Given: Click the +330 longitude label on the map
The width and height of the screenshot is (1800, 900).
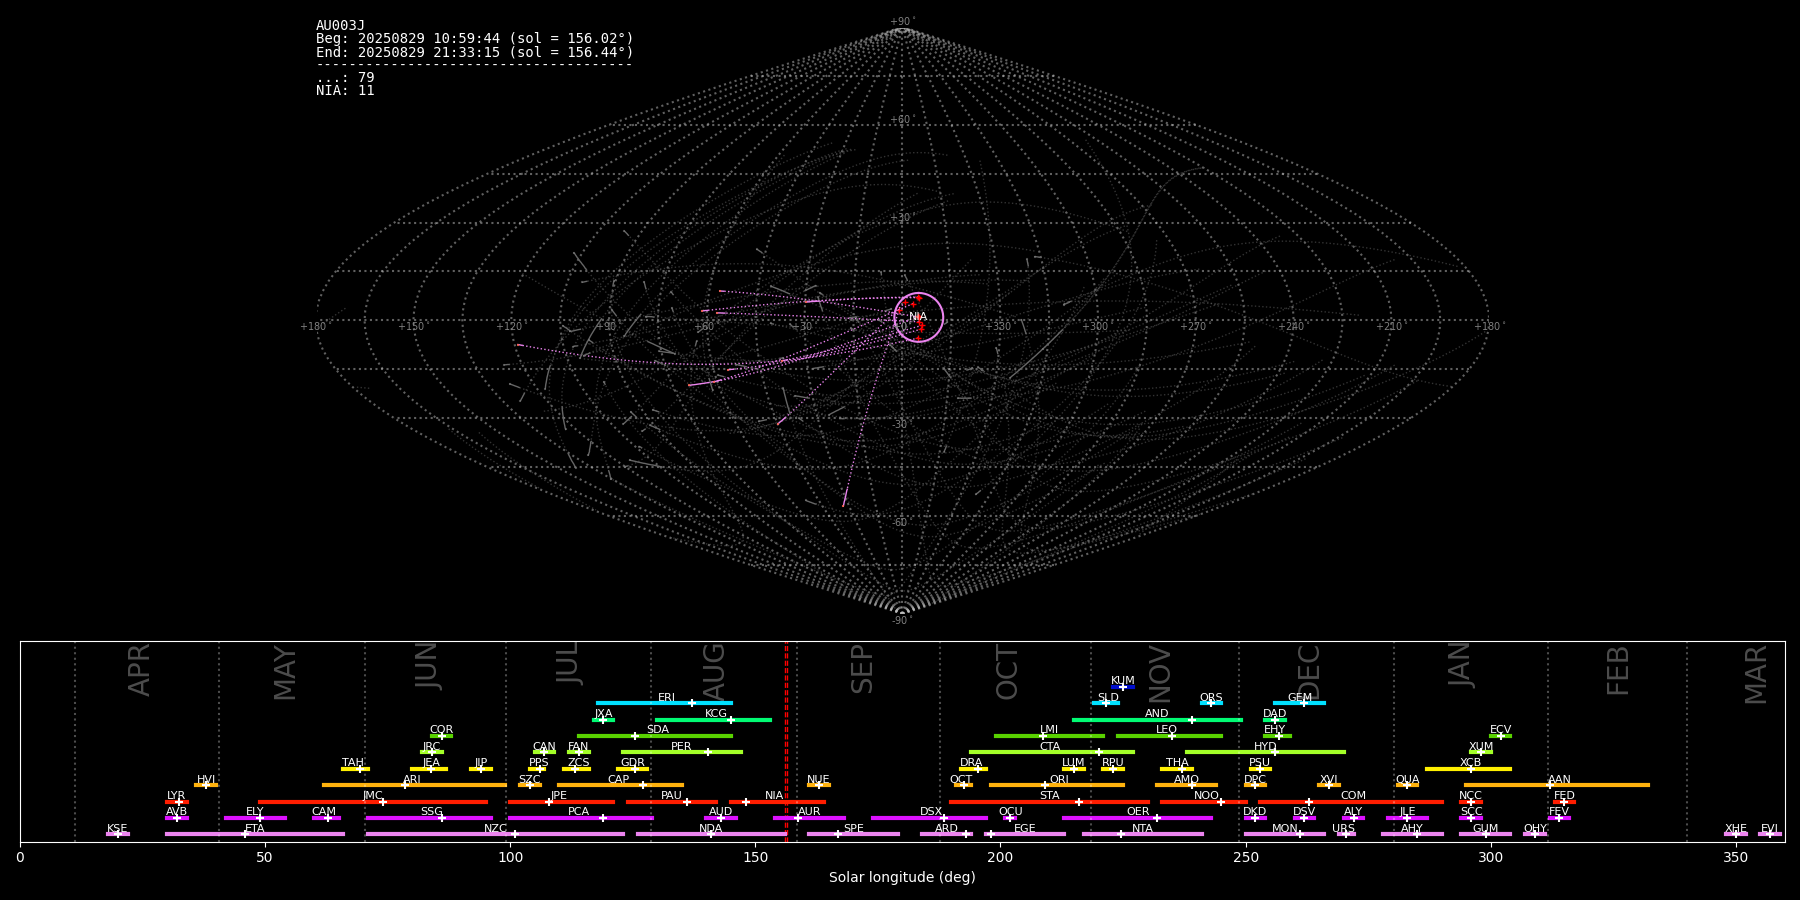Looking at the screenshot, I should 998,326.
